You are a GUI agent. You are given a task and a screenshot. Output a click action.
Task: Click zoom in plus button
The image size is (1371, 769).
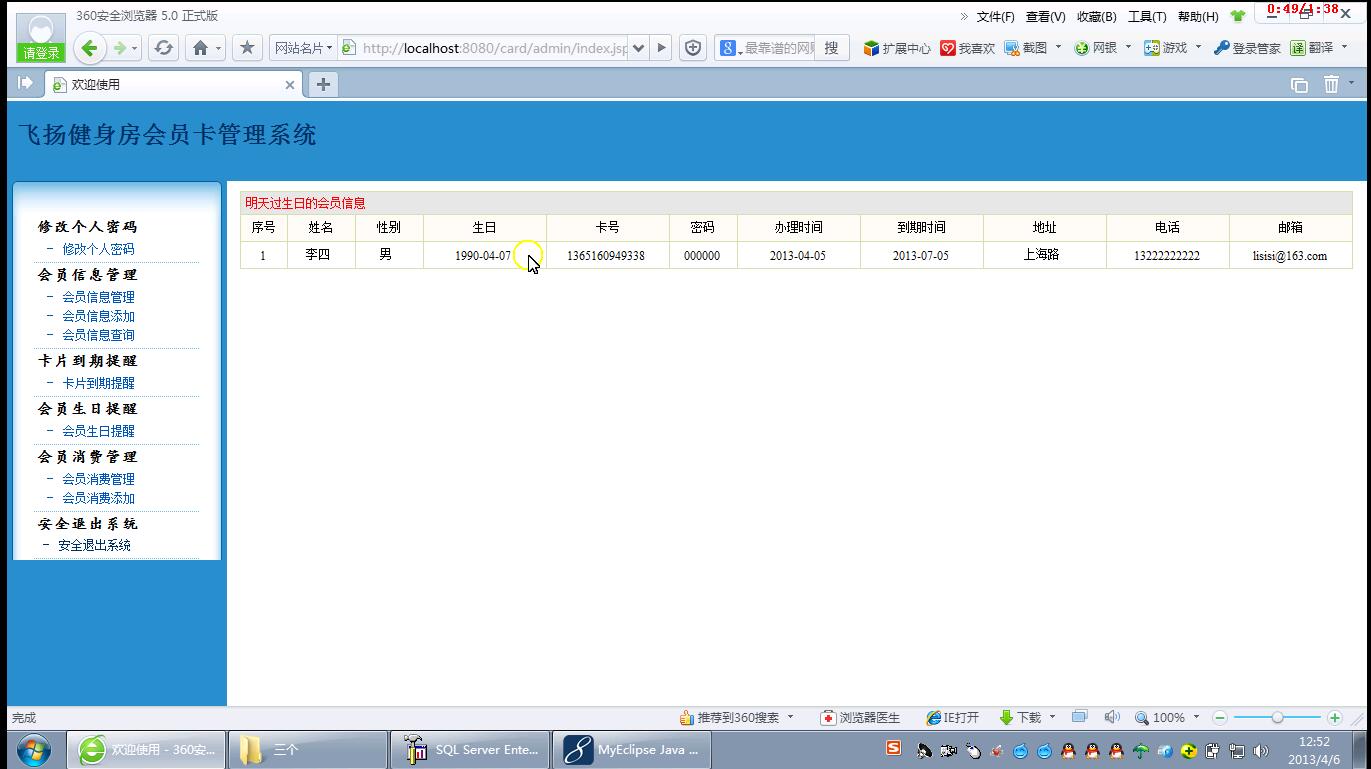[1334, 718]
